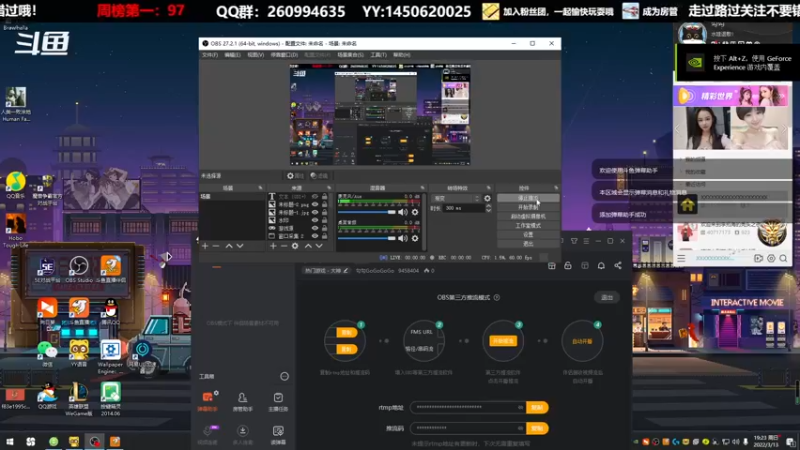Add a new scene in OBS scenes panel

(205, 246)
